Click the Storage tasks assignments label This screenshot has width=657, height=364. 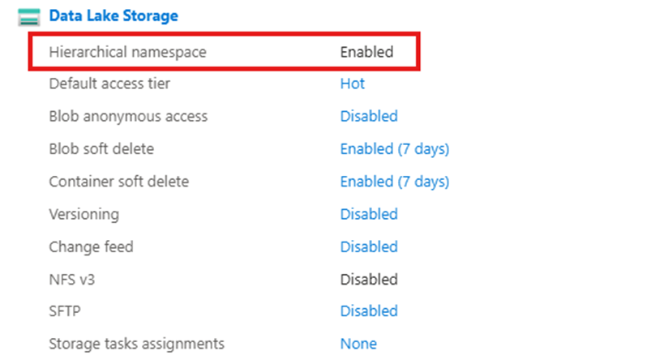coord(137,344)
